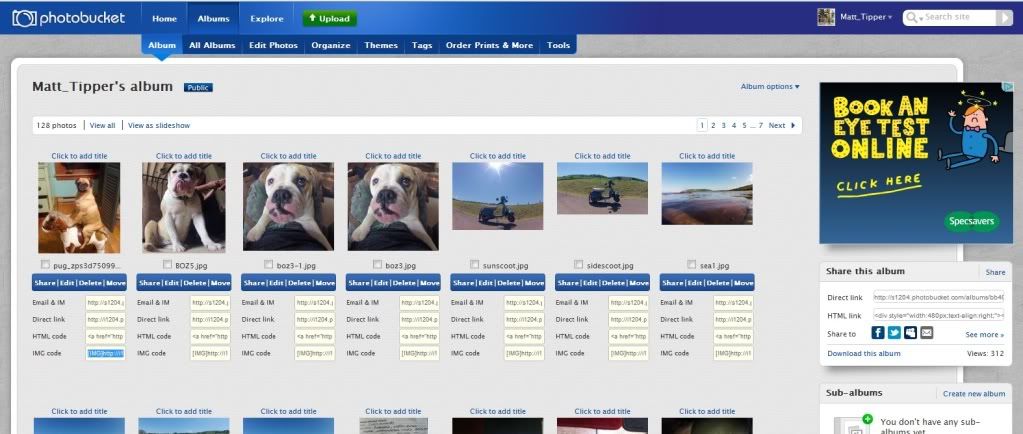
Task: Share album to MySpace icon
Action: [910, 333]
